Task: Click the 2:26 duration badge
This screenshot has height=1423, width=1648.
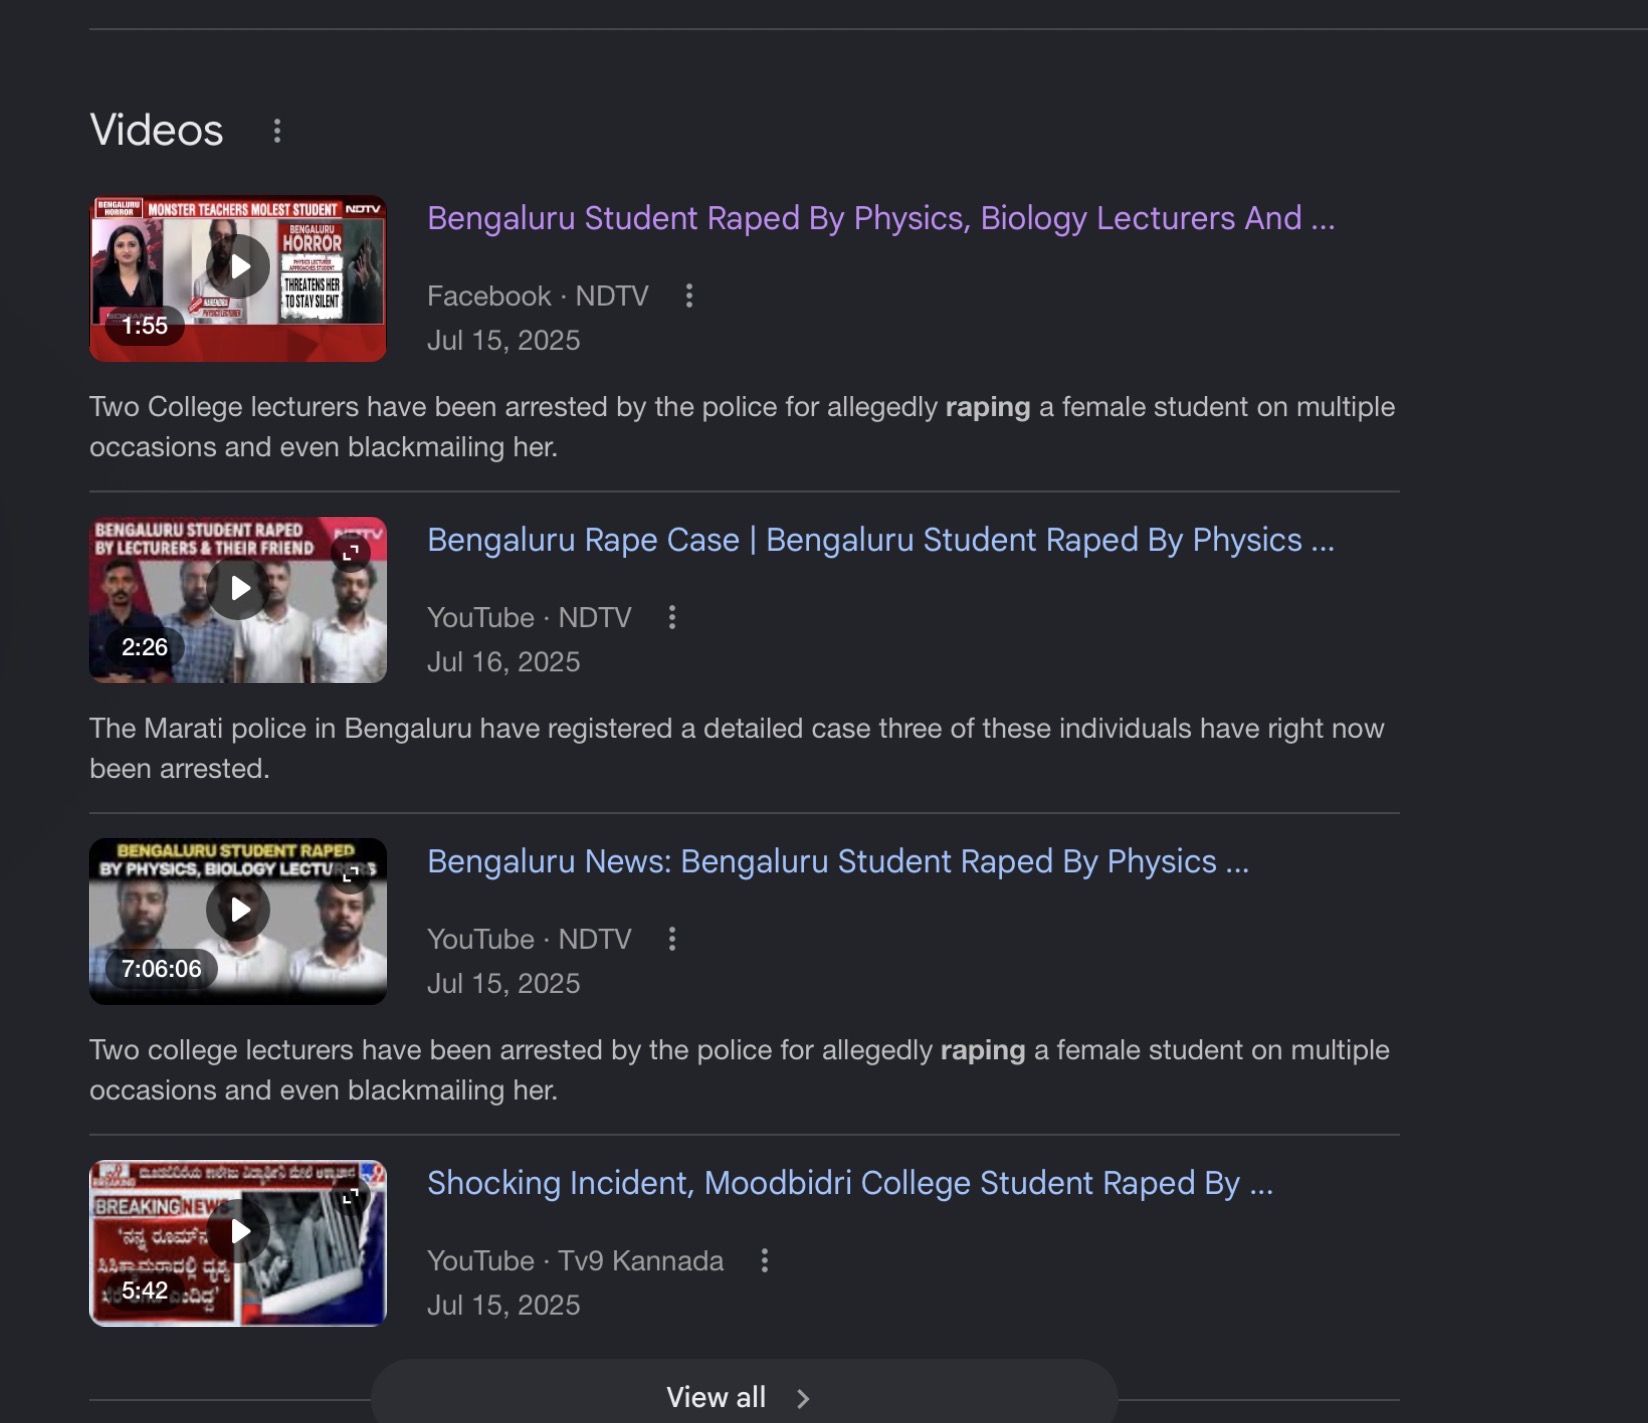Action: [x=145, y=647]
